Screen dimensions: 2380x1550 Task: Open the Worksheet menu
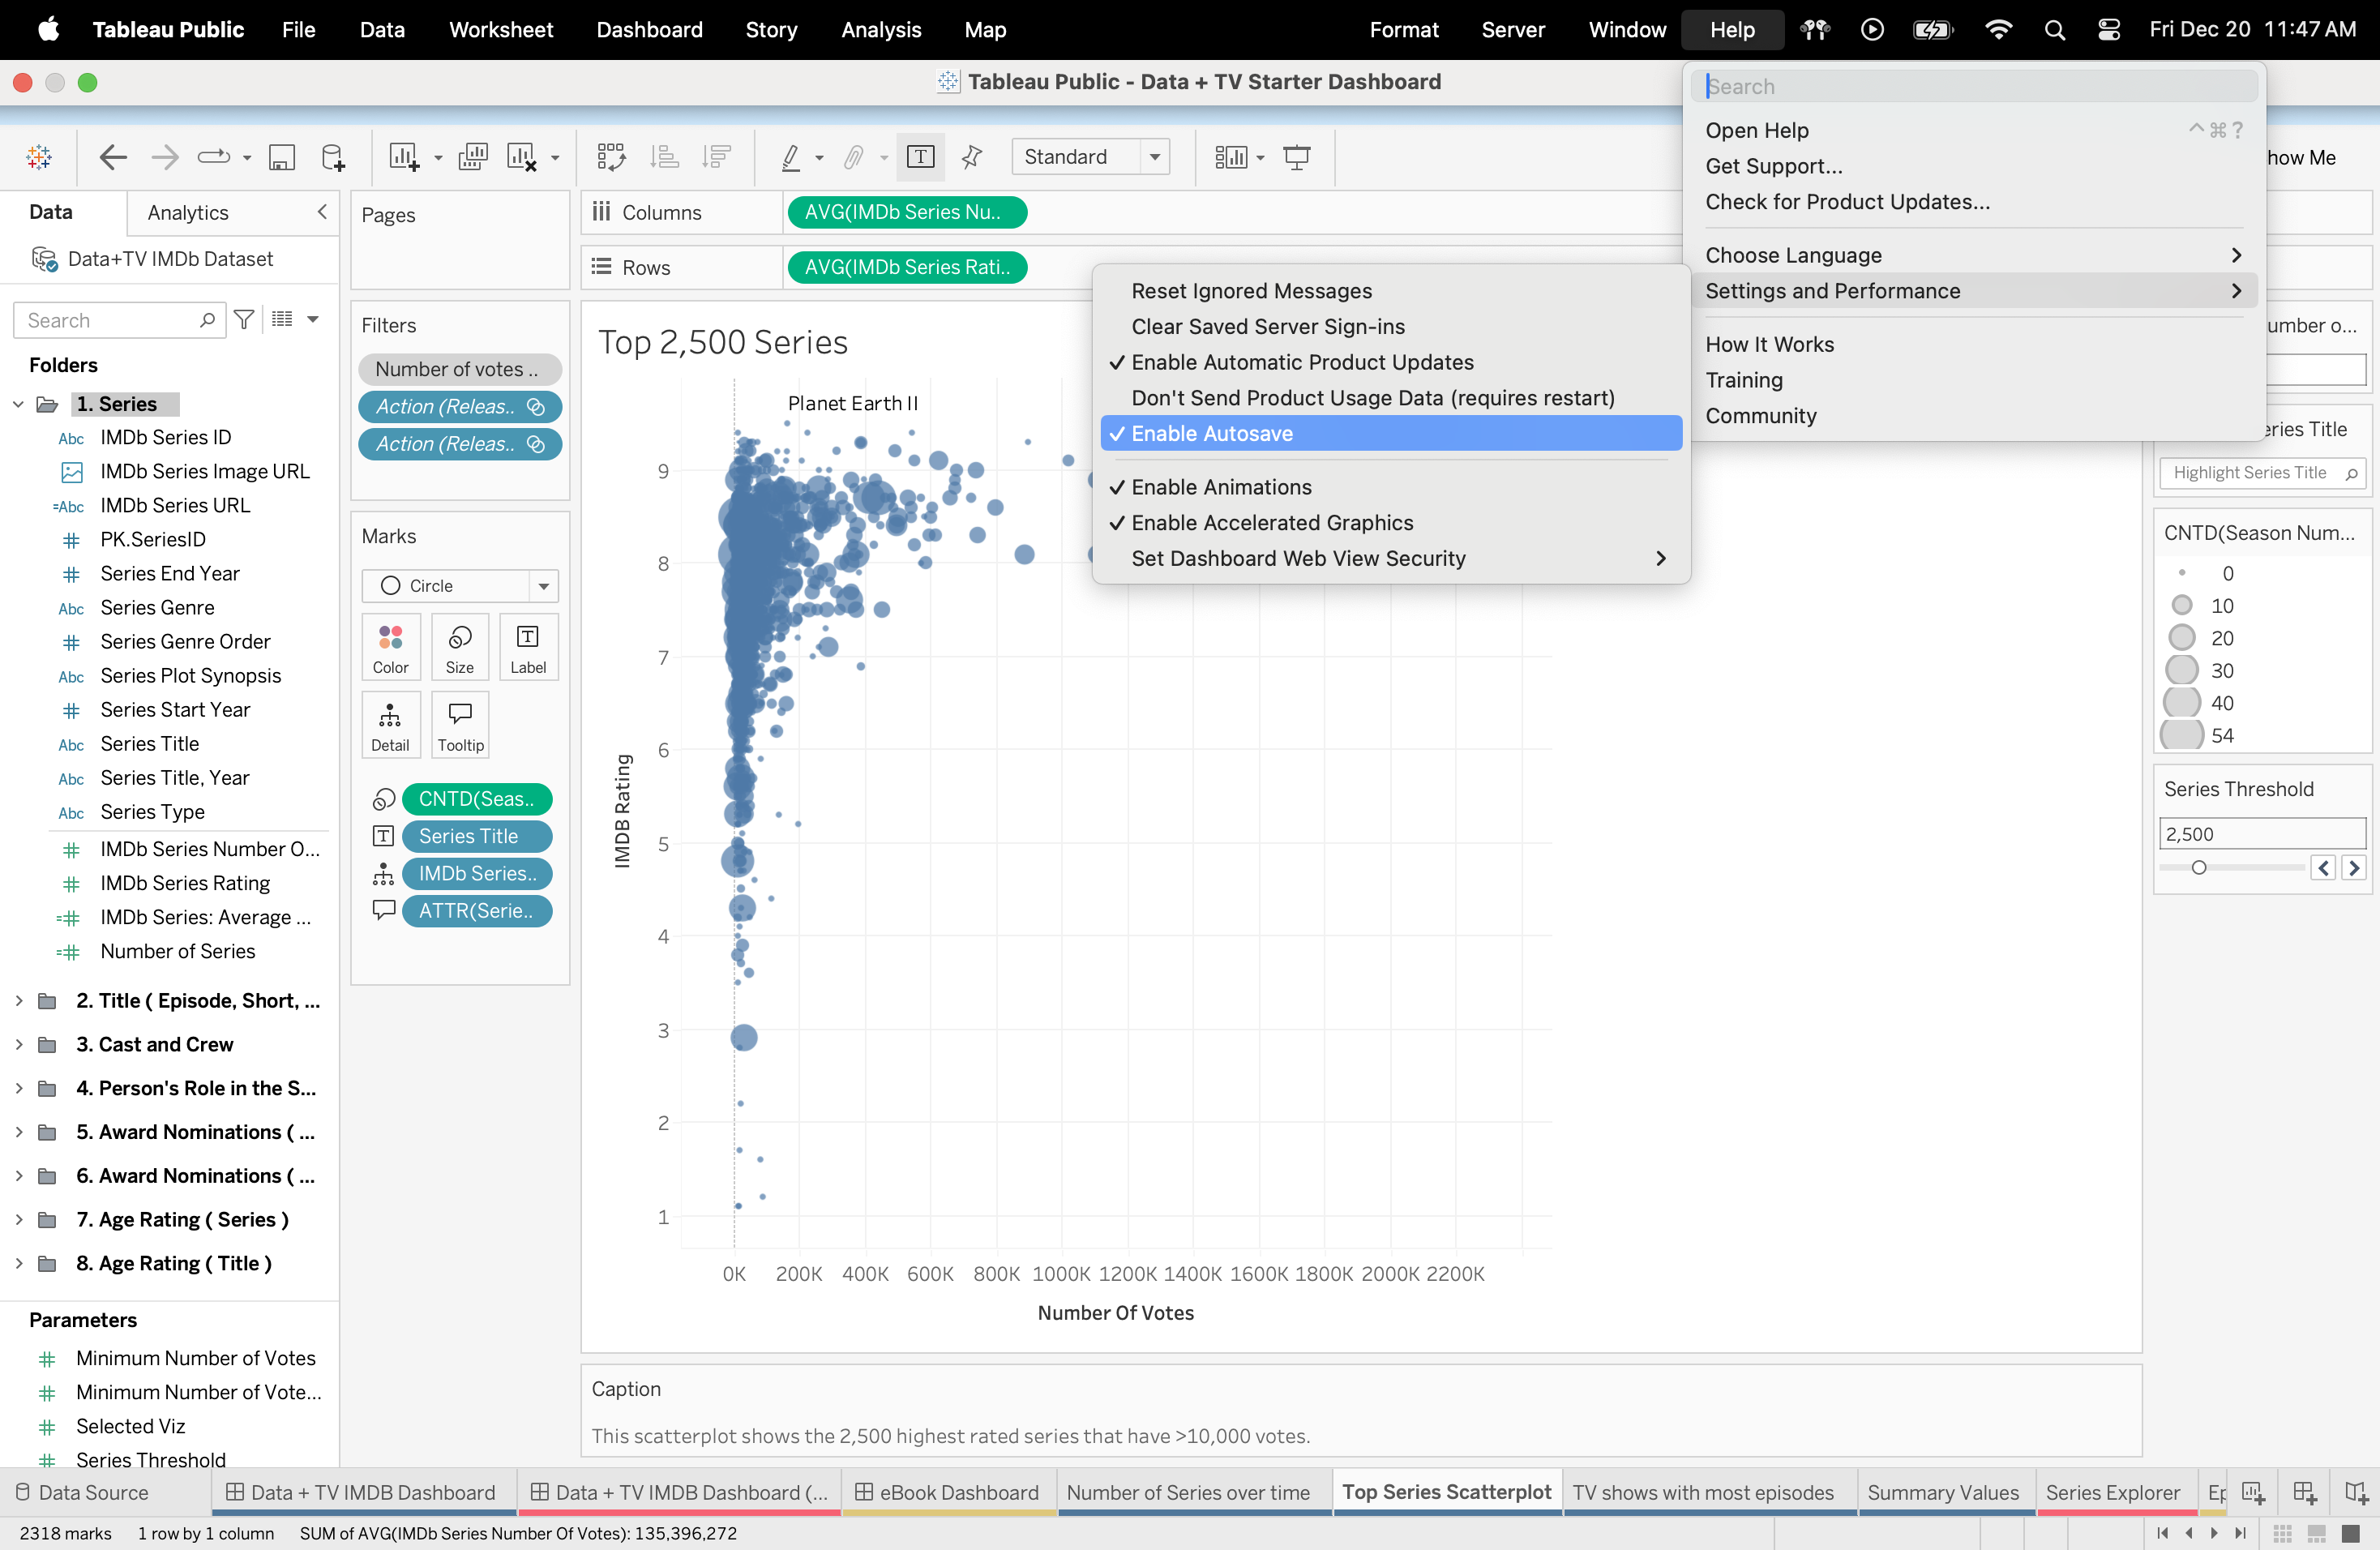pos(501,30)
